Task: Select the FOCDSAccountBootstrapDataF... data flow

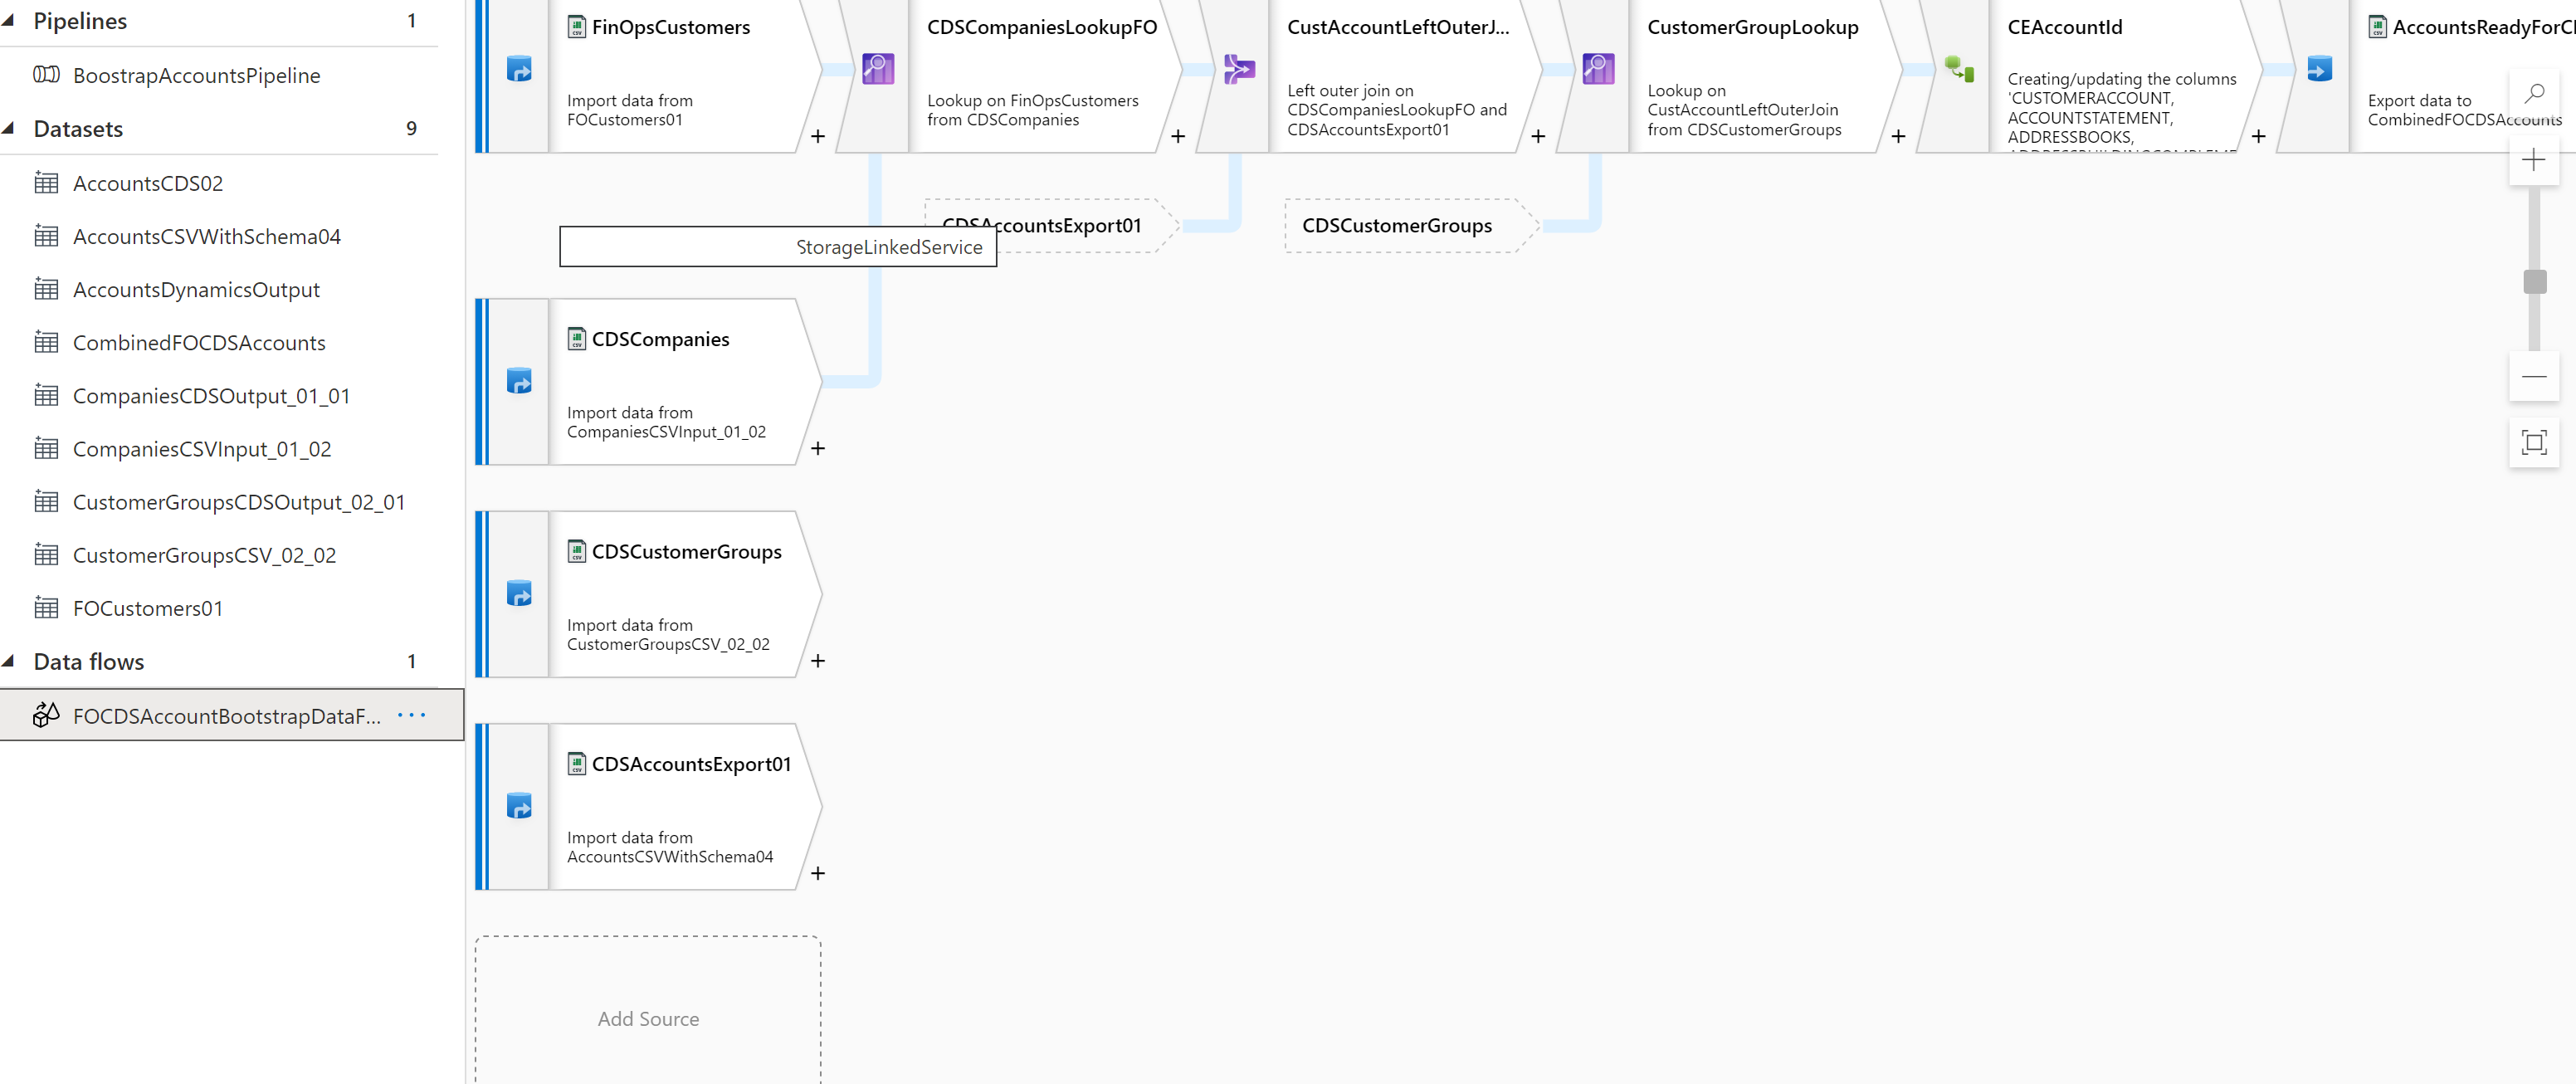Action: click(228, 715)
